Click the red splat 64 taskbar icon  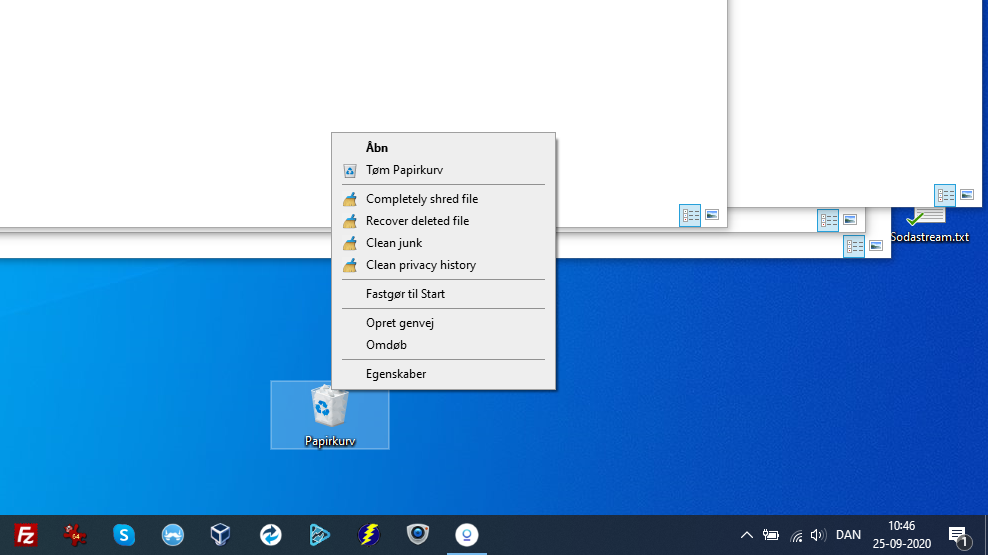click(x=75, y=535)
